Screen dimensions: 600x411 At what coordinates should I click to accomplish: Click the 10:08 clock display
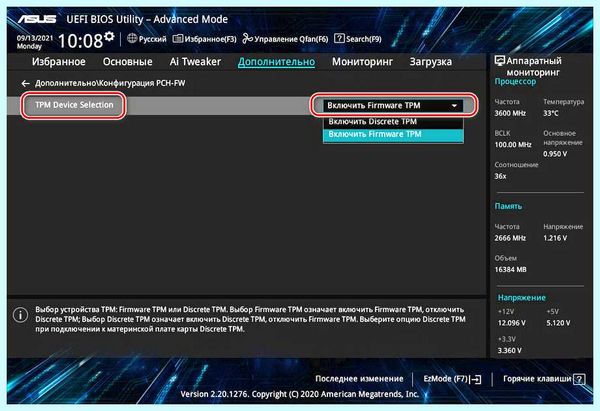coord(80,41)
